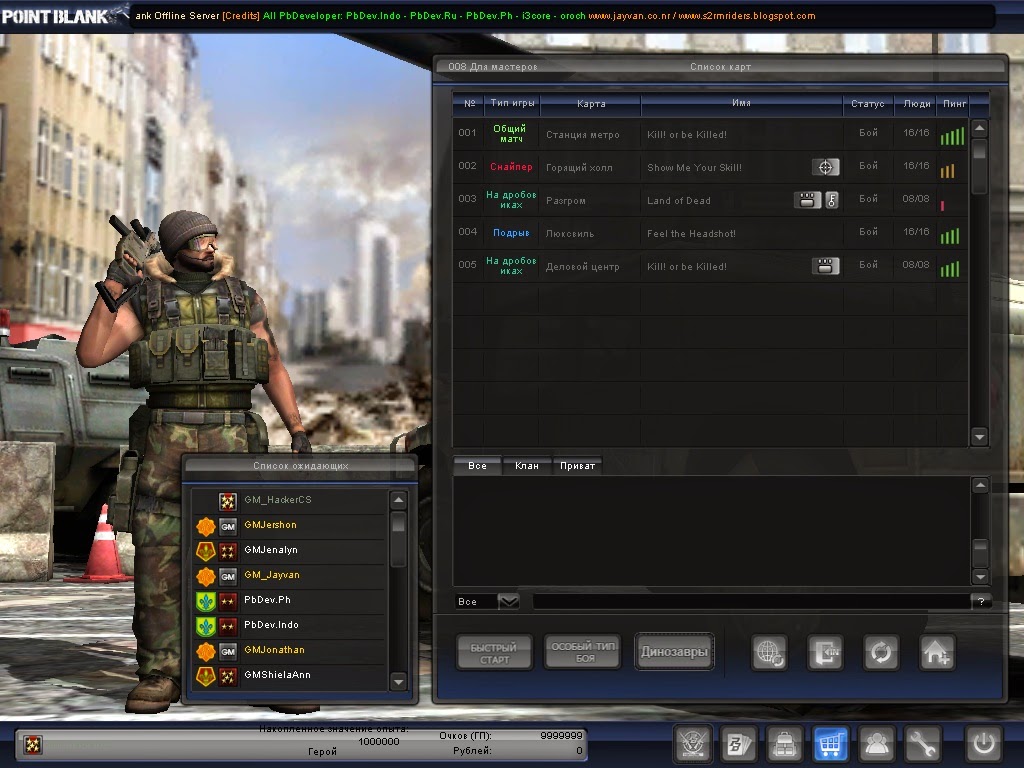The height and width of the screenshot is (768, 1024).
Task: Sort rooms by '№' column header
Action: 470,103
